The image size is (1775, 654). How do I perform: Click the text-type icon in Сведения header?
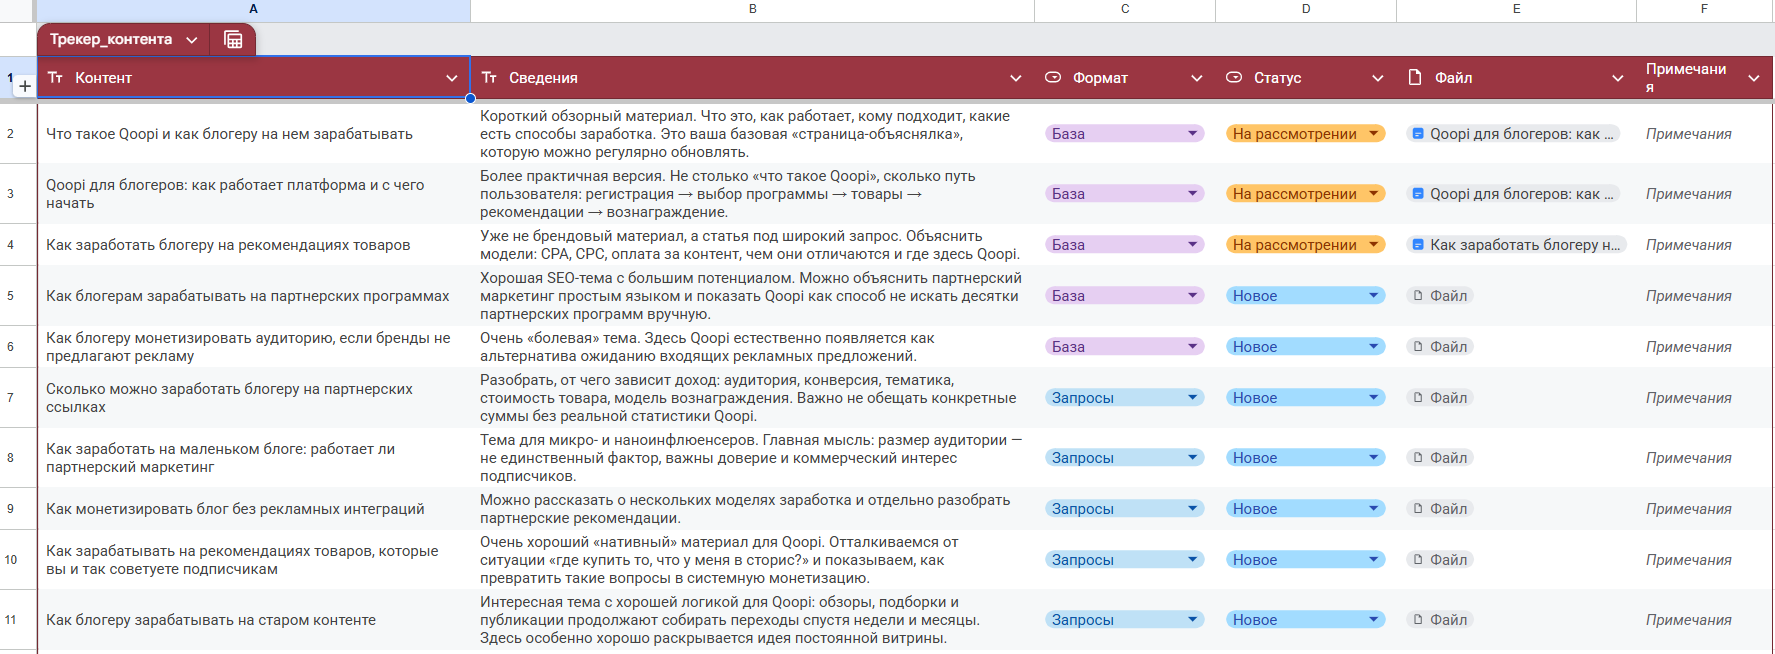click(489, 78)
